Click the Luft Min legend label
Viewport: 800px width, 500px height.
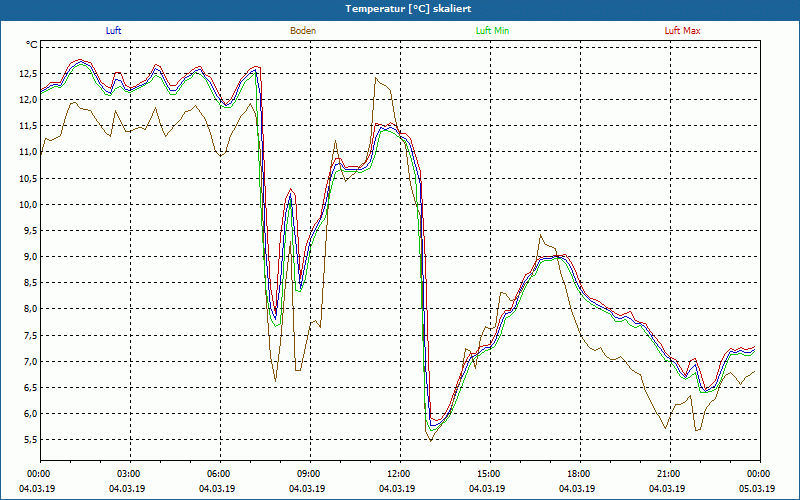click(492, 31)
